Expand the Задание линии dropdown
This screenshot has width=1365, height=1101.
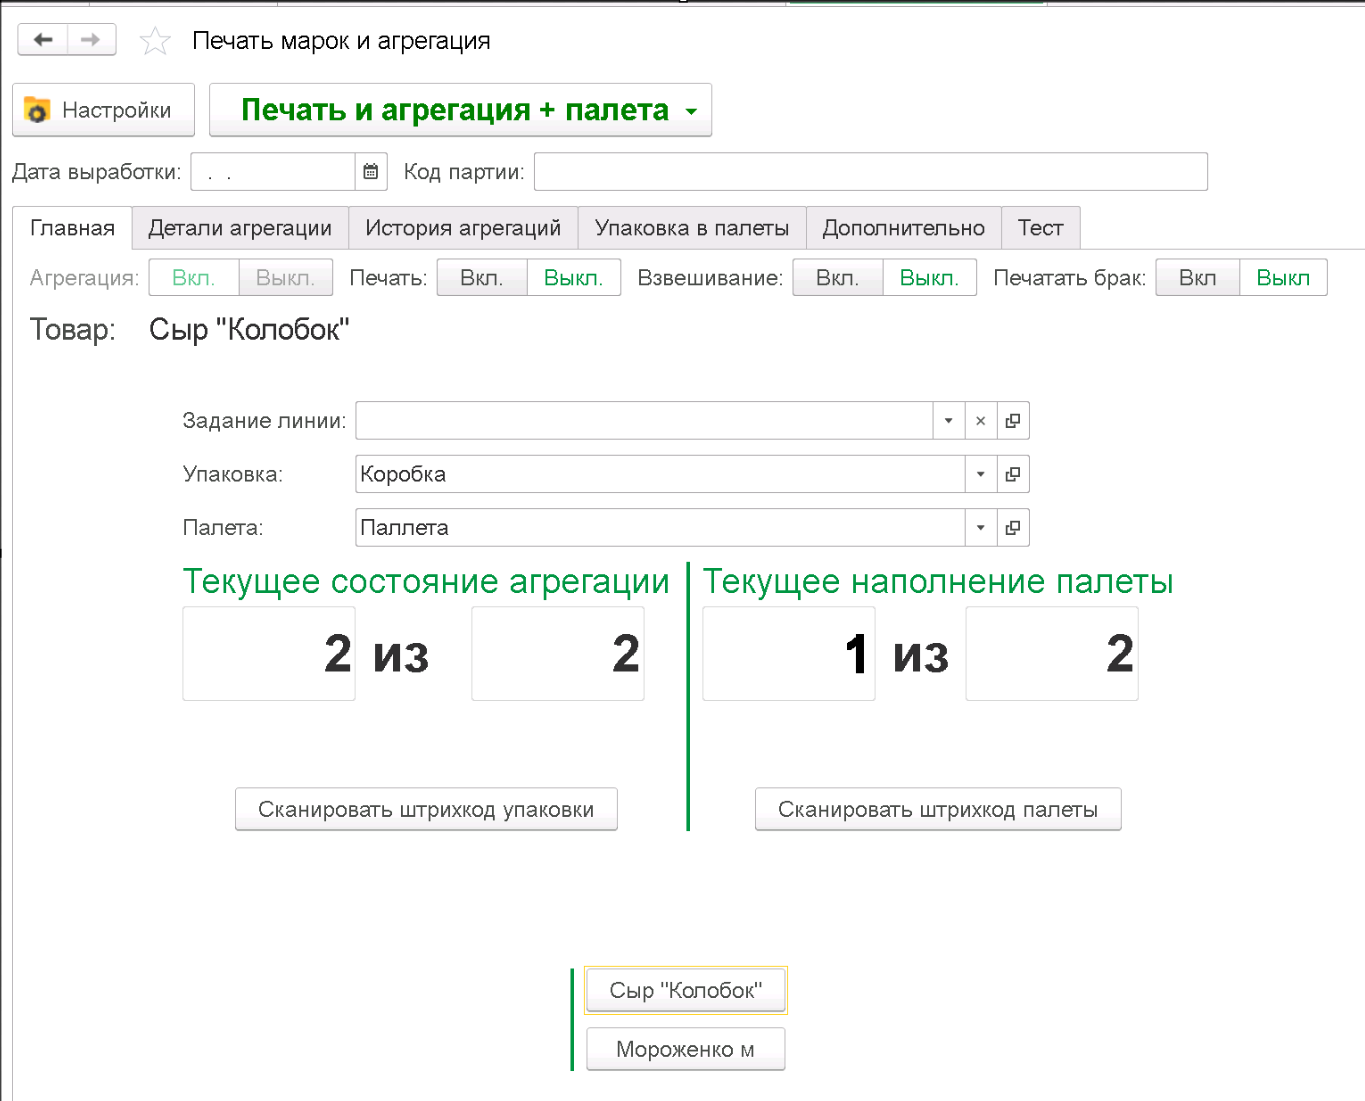(948, 421)
